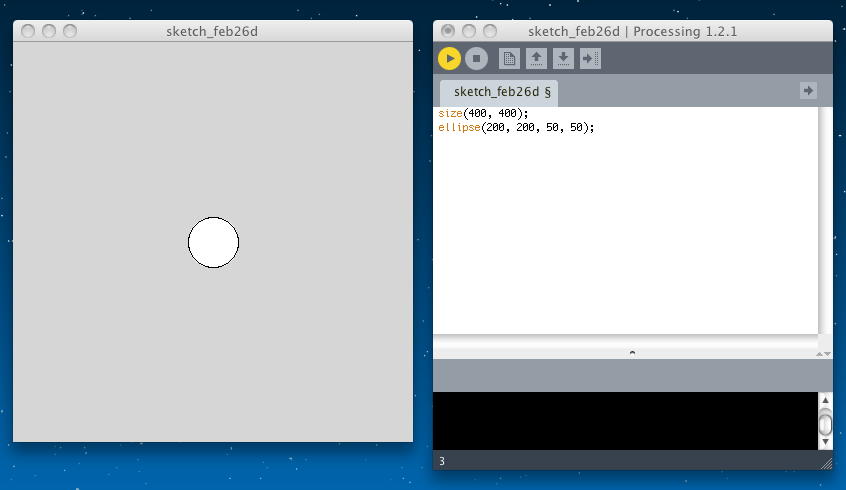The height and width of the screenshot is (490, 846).
Task: Click the ellipse(200, 200, 50, 50); code line
Action: point(516,127)
